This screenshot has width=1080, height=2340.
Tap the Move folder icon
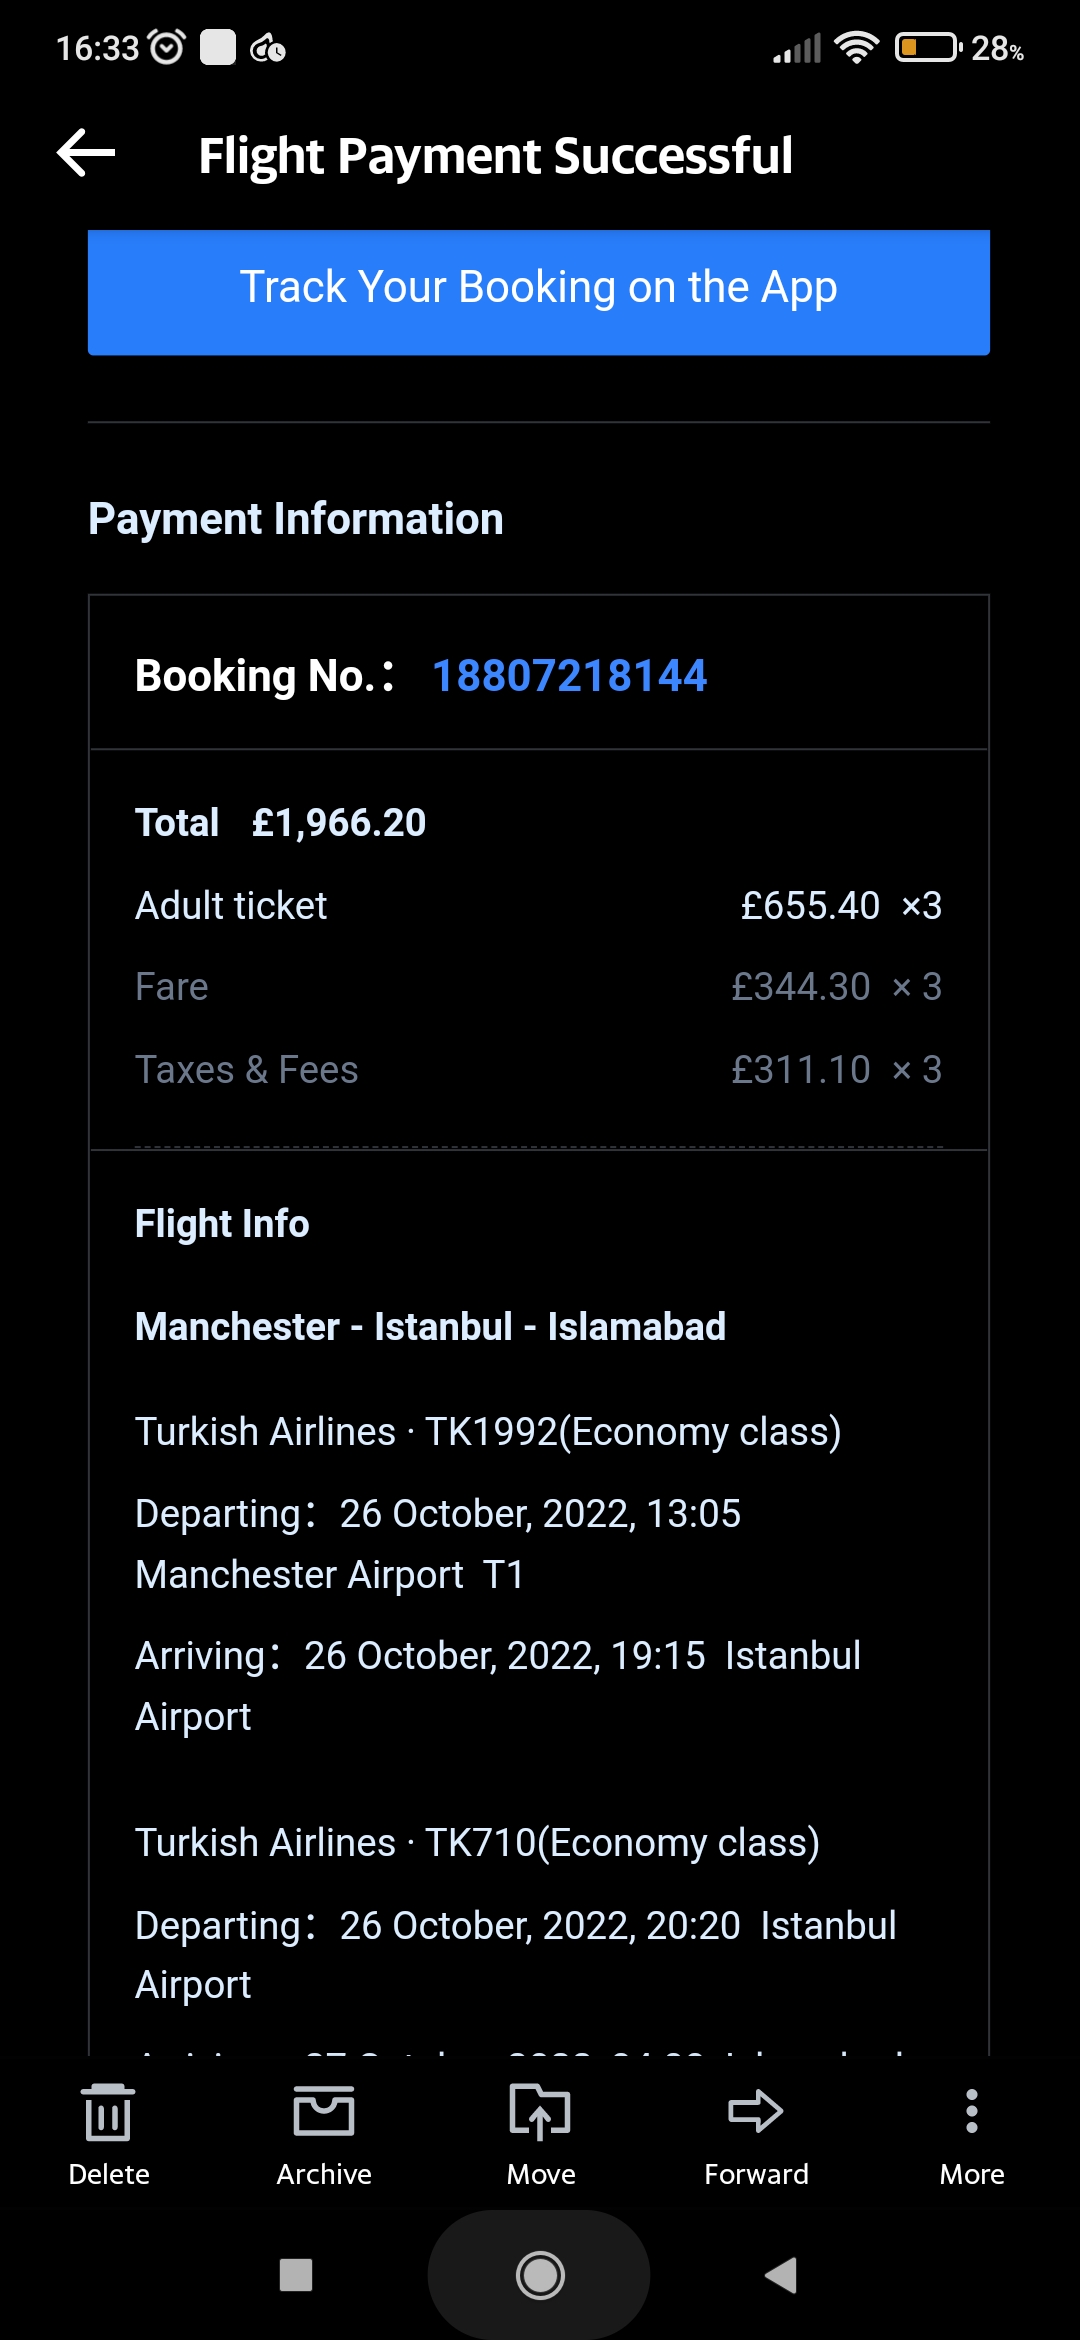540,2112
